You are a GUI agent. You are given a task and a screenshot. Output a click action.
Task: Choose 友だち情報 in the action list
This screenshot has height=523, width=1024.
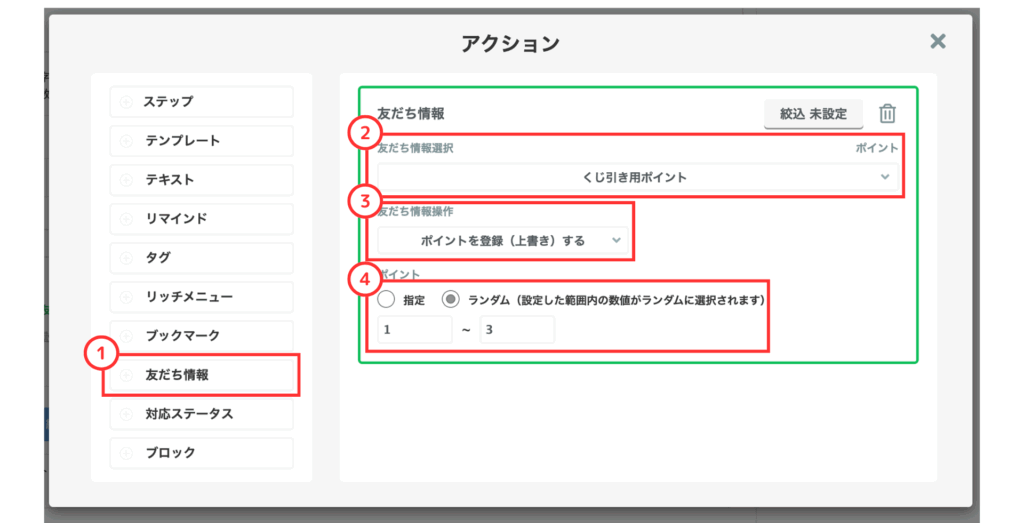[x=201, y=375]
